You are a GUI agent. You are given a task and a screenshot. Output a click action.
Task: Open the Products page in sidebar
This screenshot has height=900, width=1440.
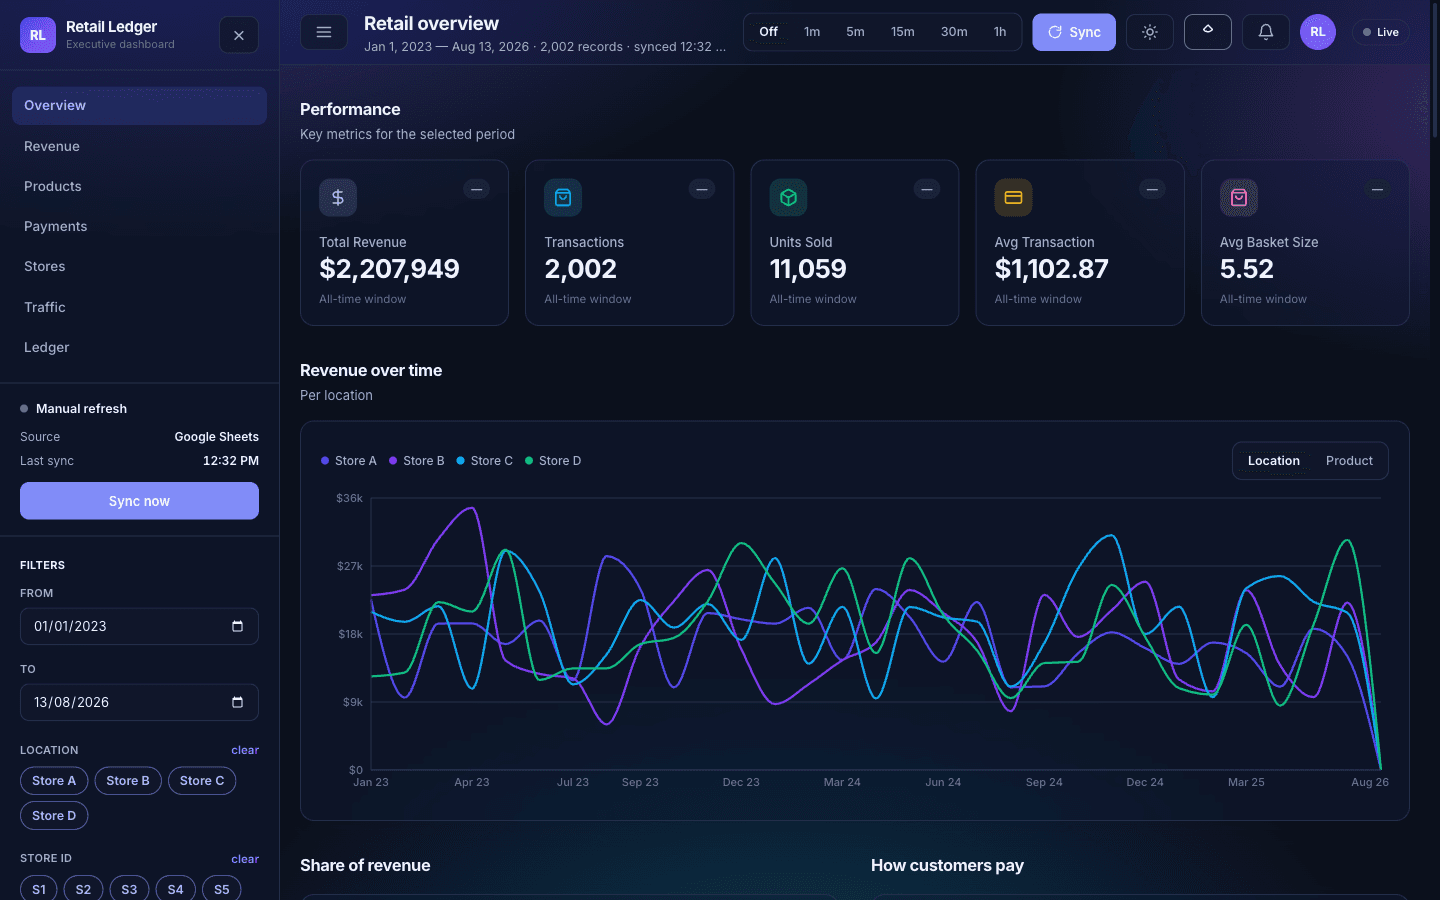pos(139,186)
